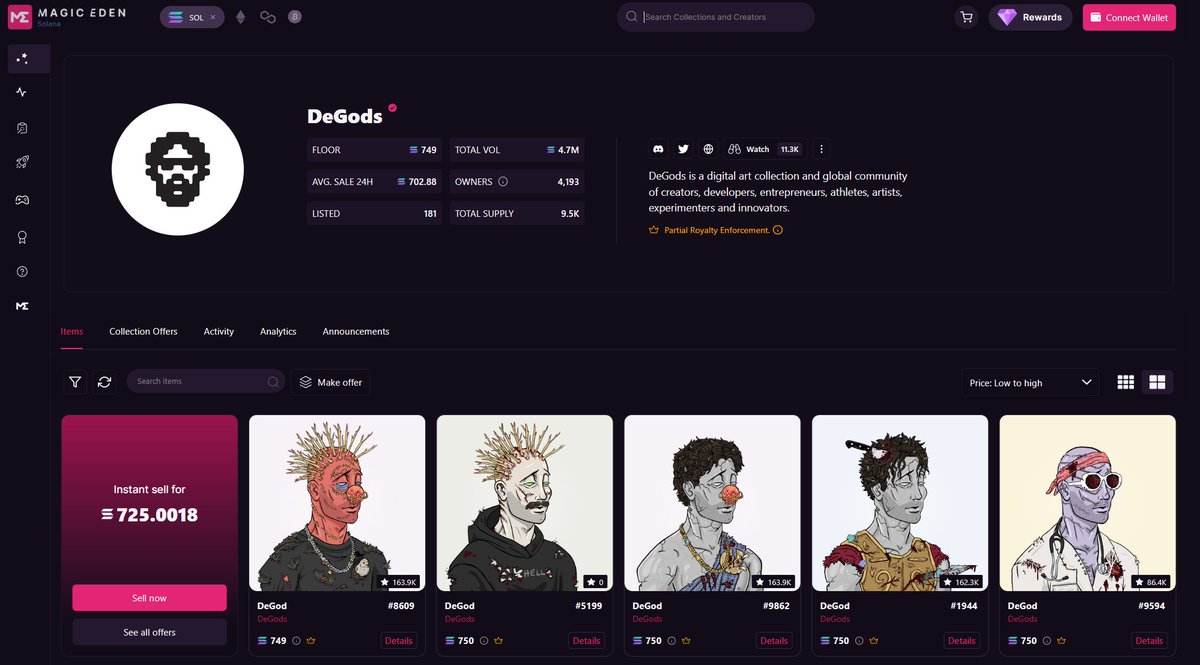Switch to small grid view
This screenshot has width=1200, height=665.
1125,382
